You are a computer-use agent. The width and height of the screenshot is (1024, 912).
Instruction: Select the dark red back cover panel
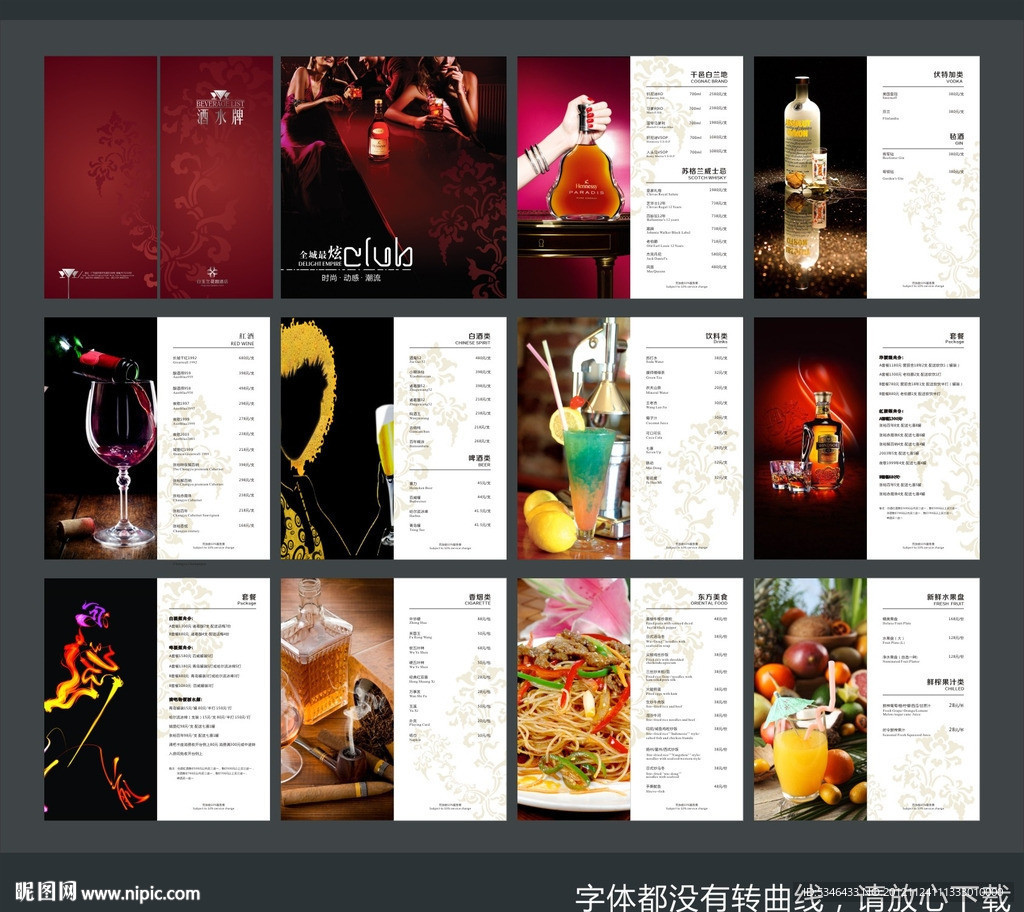point(101,177)
